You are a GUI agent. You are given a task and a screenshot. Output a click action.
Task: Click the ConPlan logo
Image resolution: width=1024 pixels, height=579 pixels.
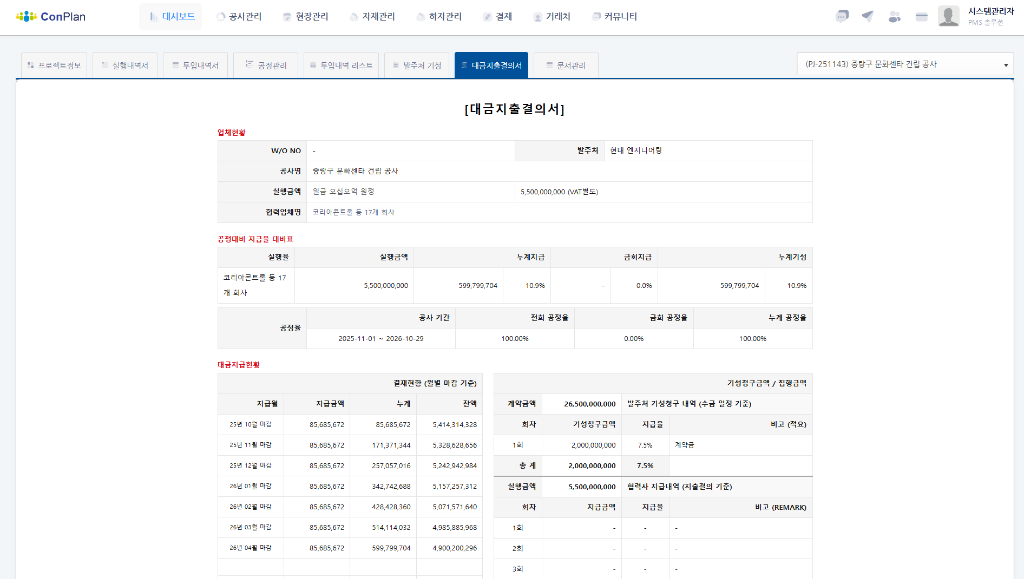[x=51, y=16]
